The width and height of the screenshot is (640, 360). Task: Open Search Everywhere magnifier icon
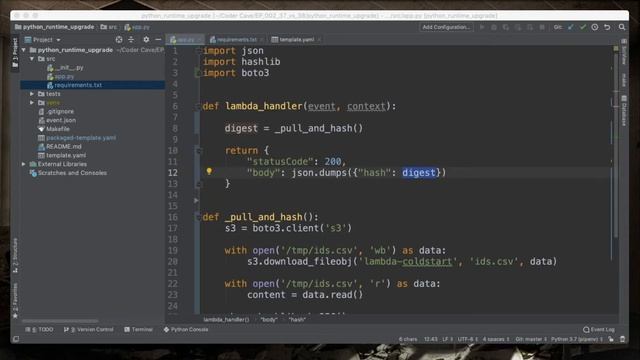coord(622,27)
